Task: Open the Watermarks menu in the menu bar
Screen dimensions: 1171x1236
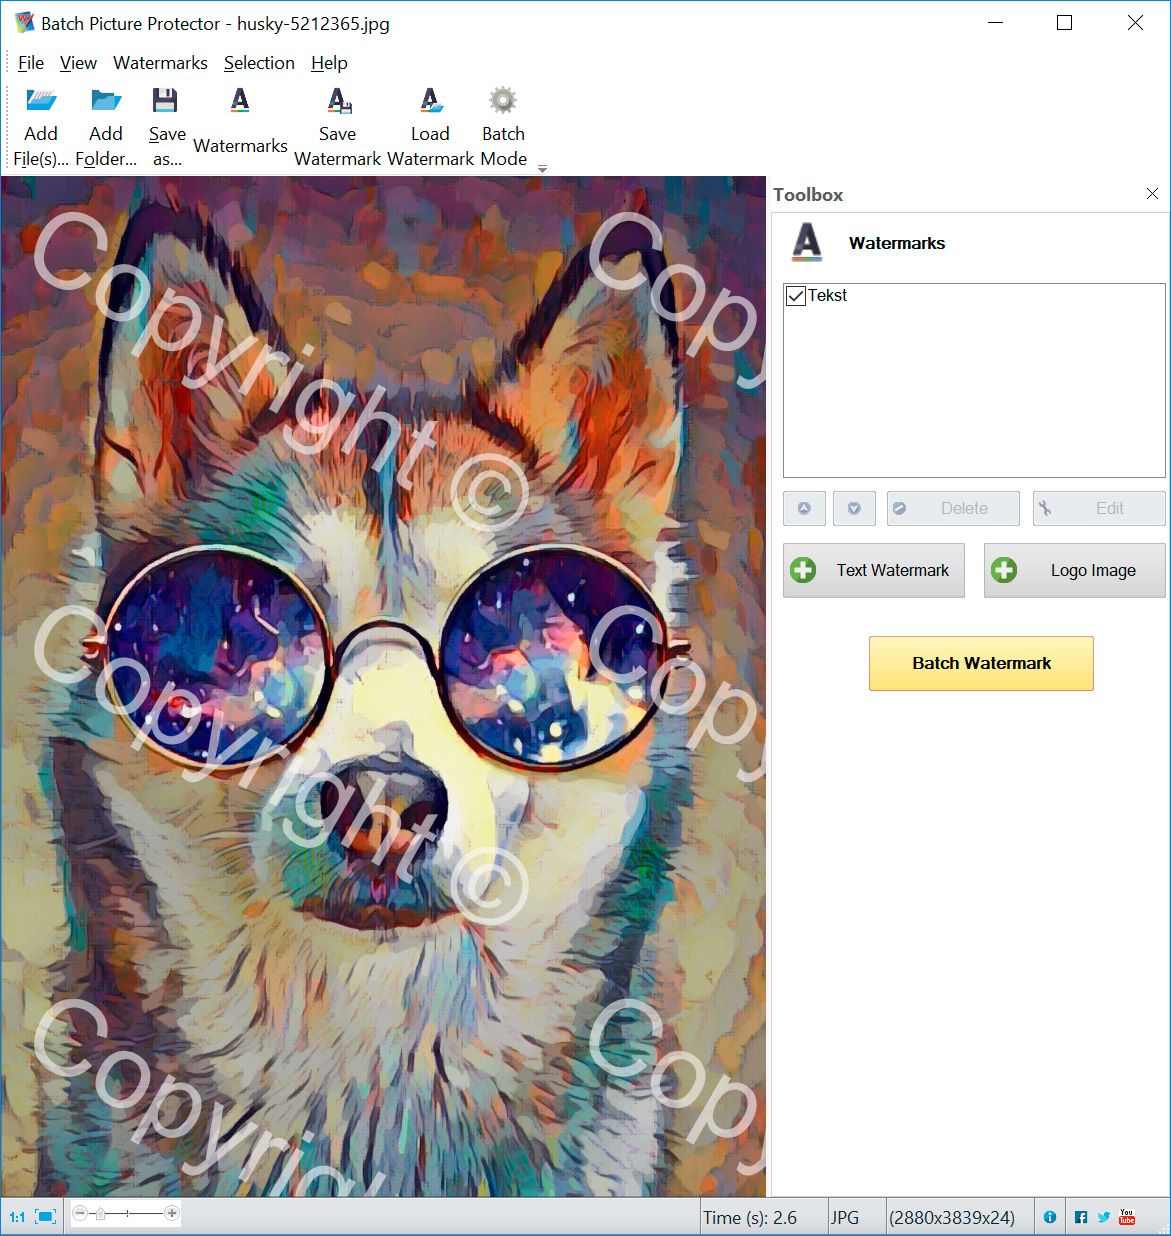Action: pos(160,62)
